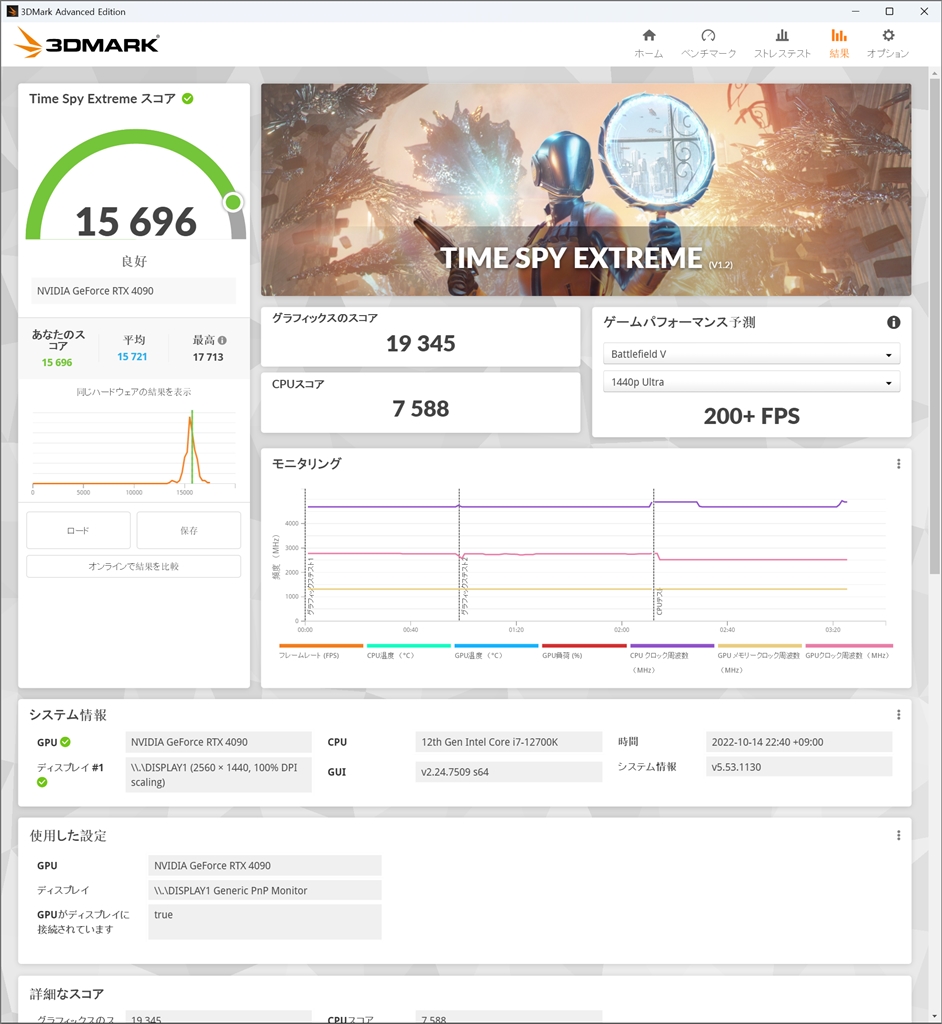The height and width of the screenshot is (1024, 942).
Task: Open the モニタリング panel three-dot menu
Action: 899,464
